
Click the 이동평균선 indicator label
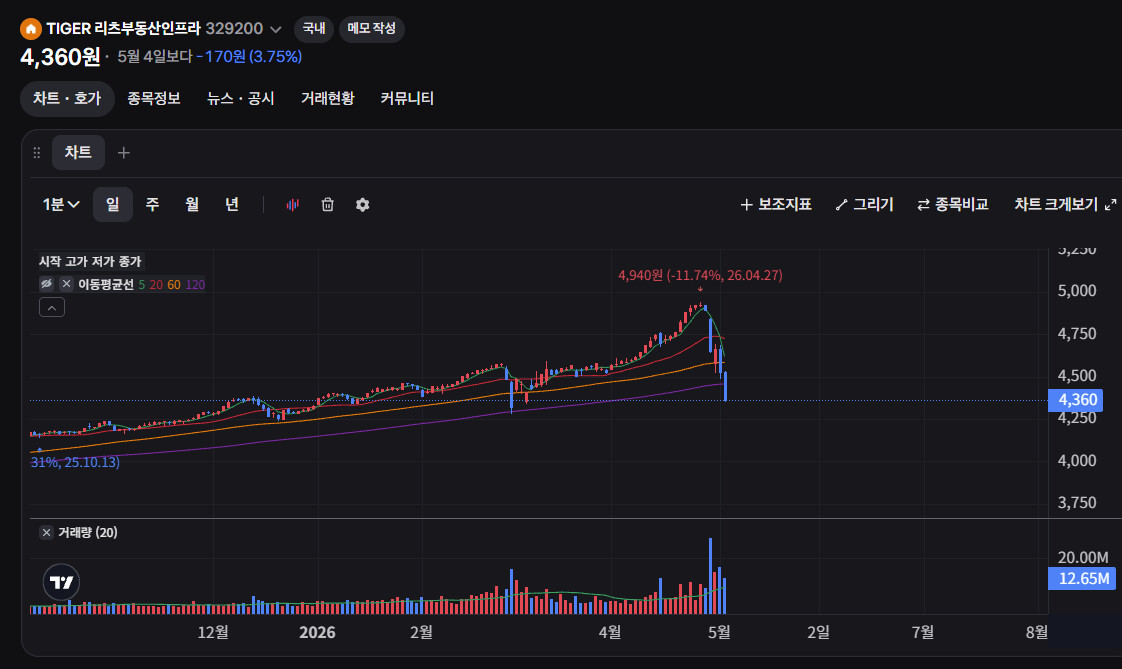tap(106, 284)
